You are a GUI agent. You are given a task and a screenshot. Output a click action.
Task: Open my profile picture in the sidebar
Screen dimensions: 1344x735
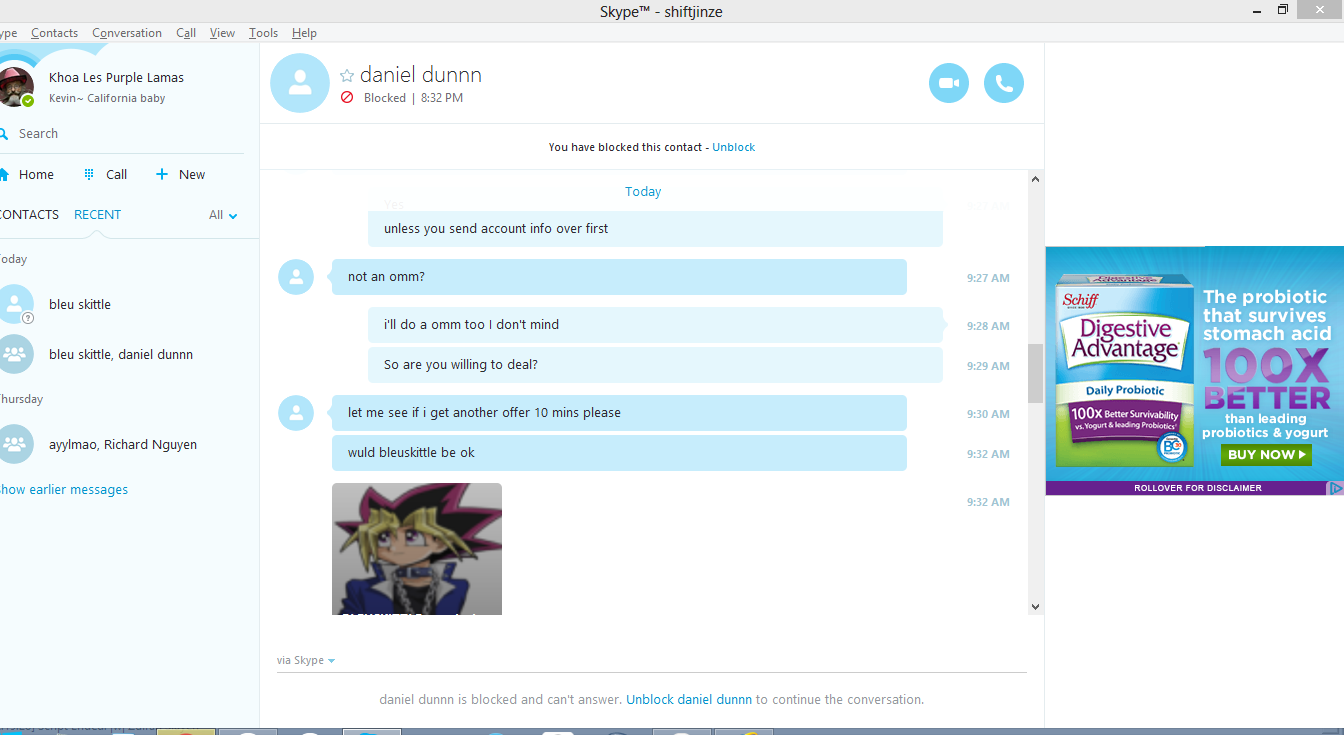pos(14,87)
